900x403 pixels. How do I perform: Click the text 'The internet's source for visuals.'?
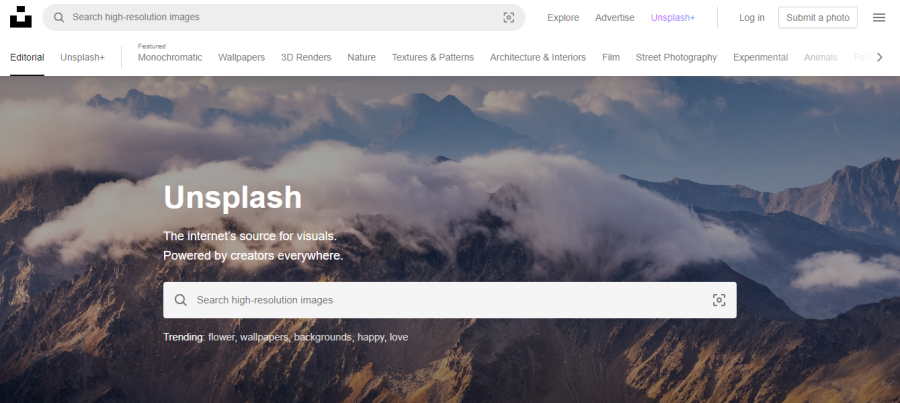coord(250,236)
